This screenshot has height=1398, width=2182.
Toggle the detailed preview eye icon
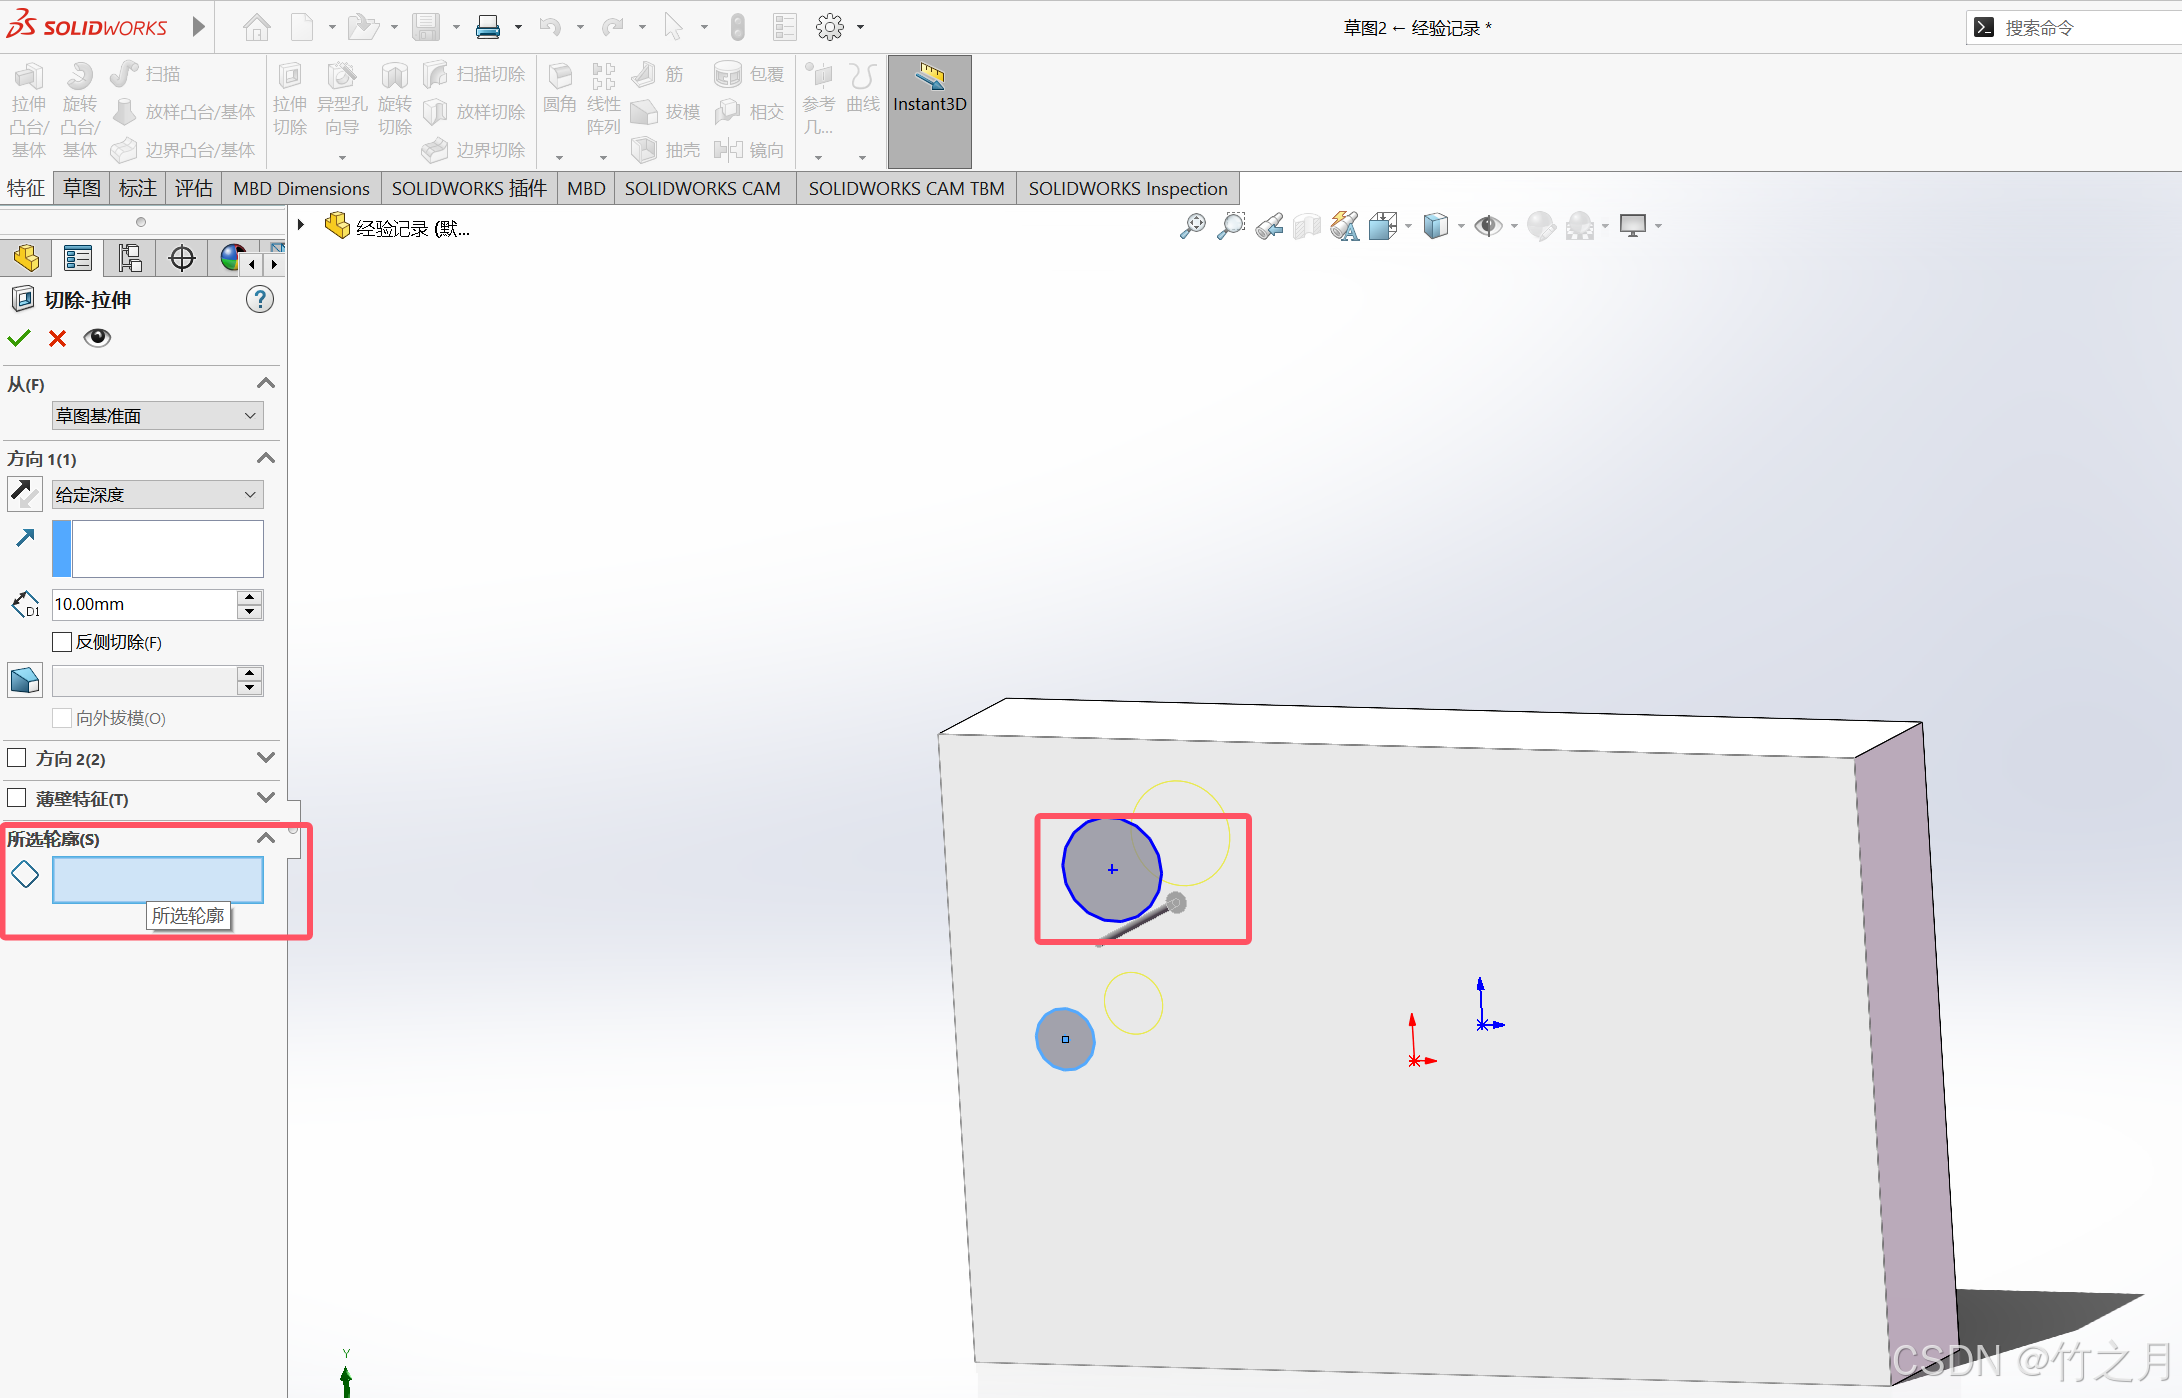pyautogui.click(x=97, y=338)
